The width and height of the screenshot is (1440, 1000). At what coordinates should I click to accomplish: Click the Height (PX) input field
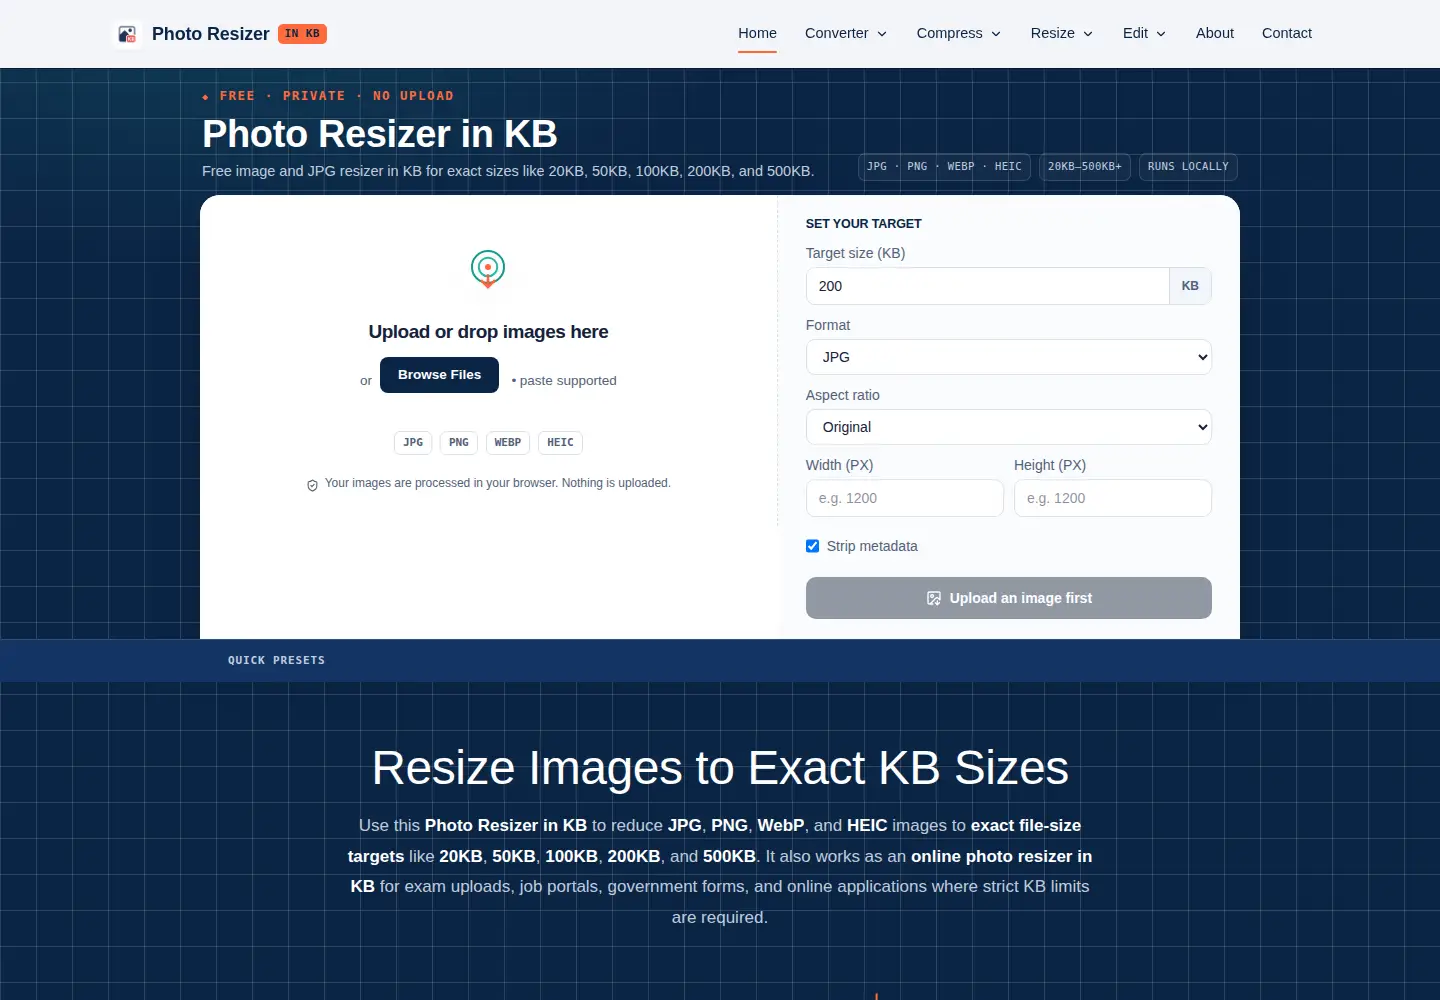tap(1113, 498)
